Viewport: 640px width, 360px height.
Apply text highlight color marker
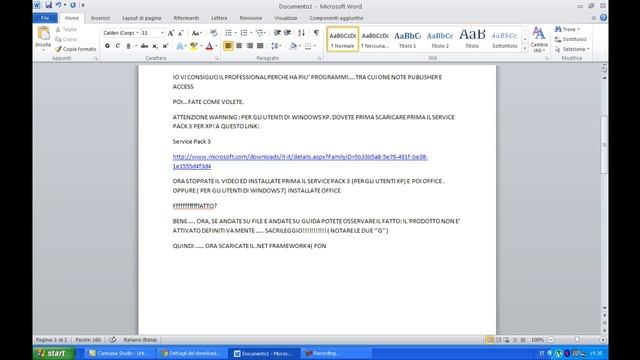coord(194,46)
